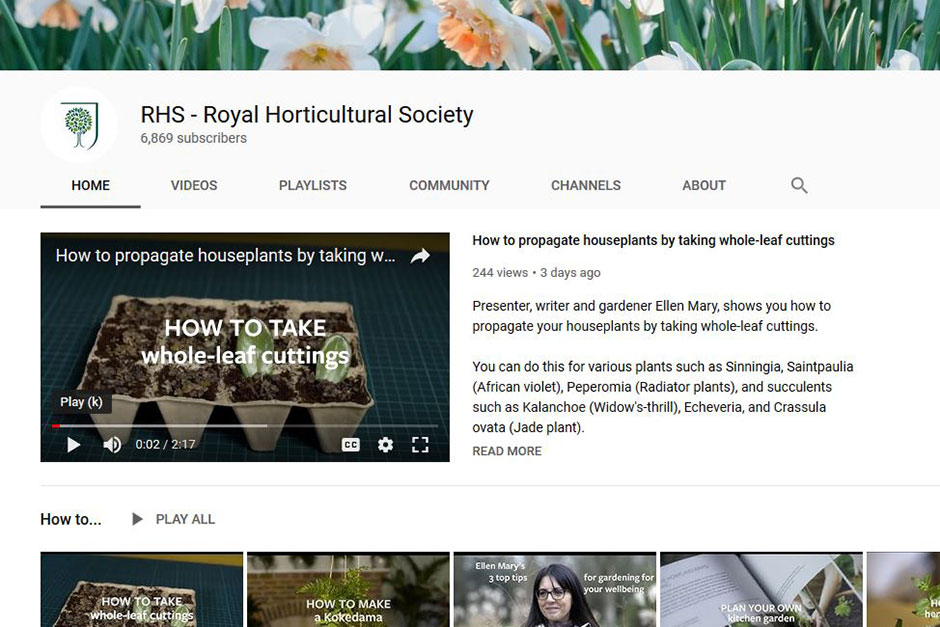
Task: Open the VIDEOS tab
Action: click(x=194, y=185)
